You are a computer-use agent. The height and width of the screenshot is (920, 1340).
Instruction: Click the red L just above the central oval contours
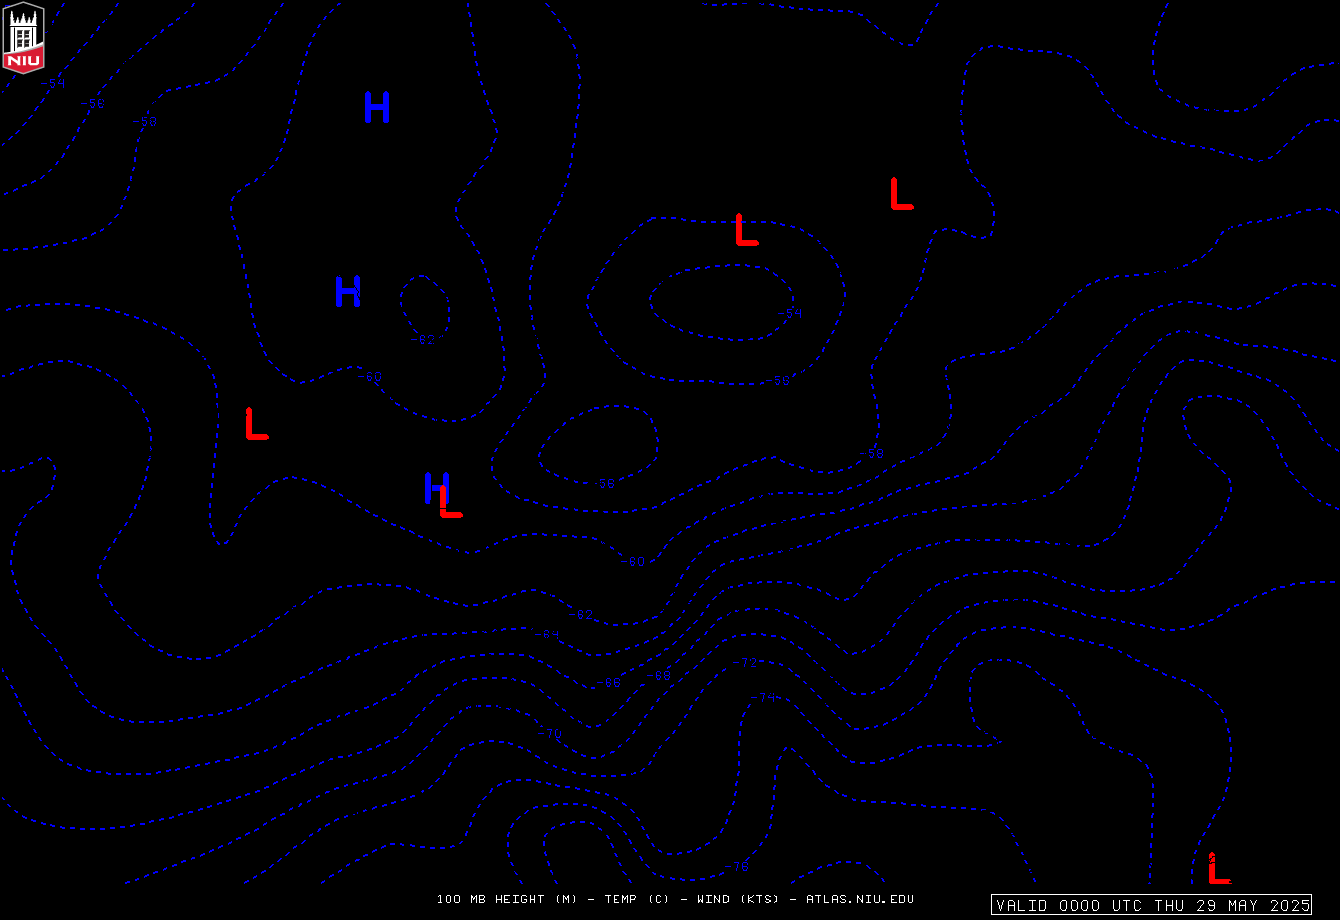[x=746, y=229]
